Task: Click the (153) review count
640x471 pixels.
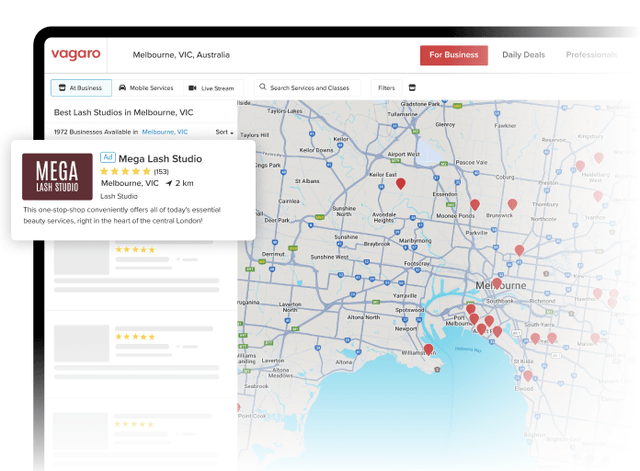Action: click(161, 171)
